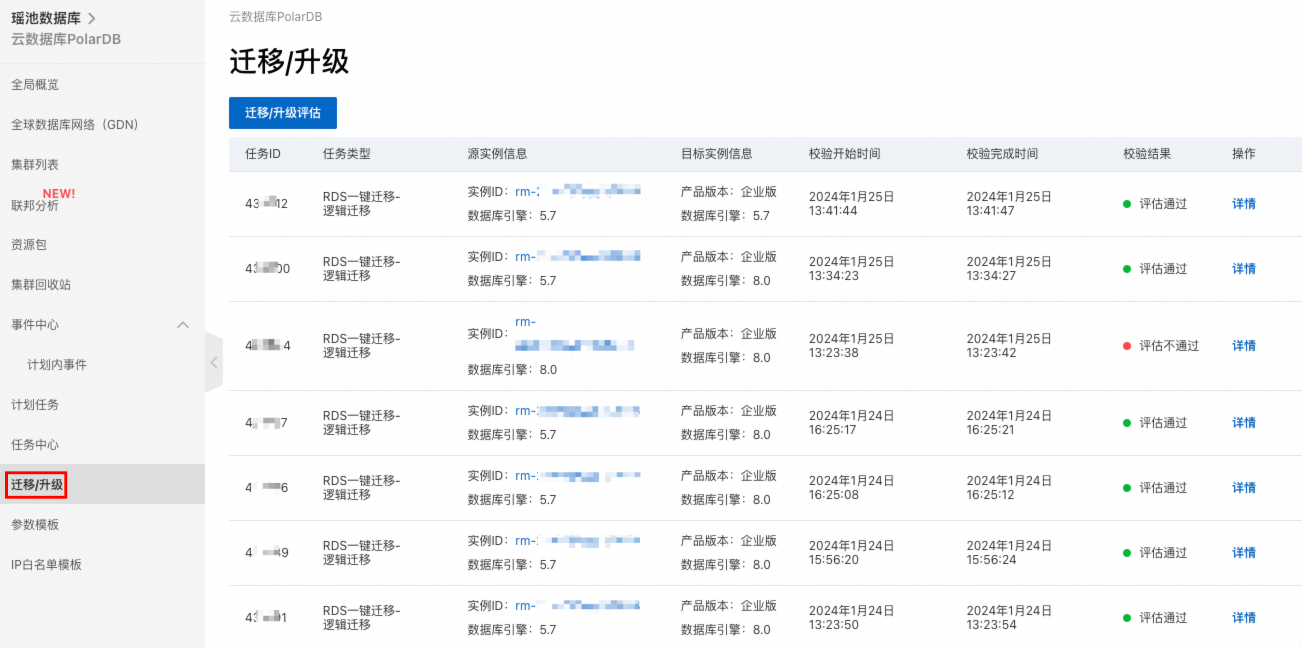Open 参数模板
Screen dimensions: 1302x648
coord(35,525)
